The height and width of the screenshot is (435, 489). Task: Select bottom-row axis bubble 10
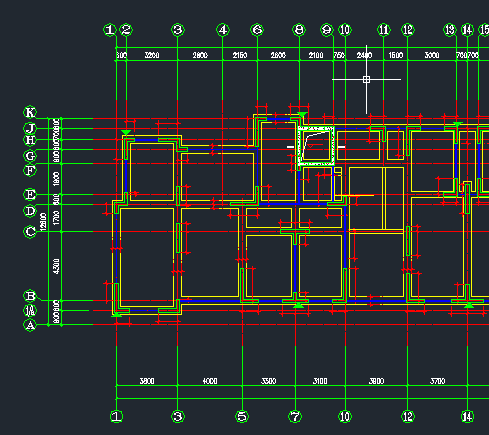(345, 416)
